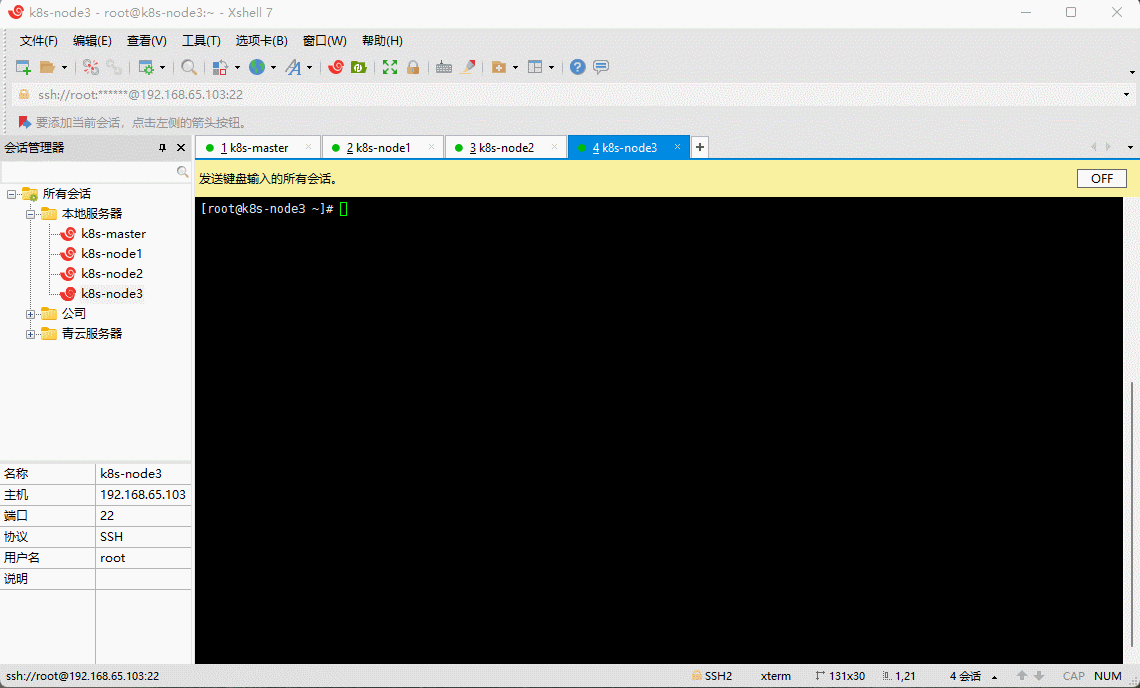Expand the layout icon dropdown arrow
1140x688 pixels.
[551, 68]
